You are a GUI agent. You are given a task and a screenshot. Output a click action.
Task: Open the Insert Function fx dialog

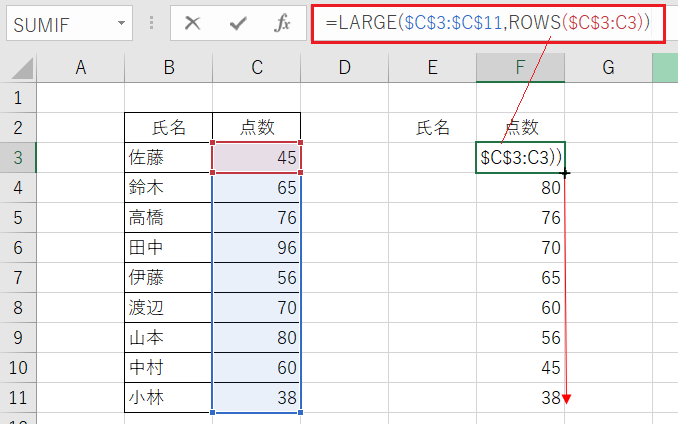coord(282,23)
